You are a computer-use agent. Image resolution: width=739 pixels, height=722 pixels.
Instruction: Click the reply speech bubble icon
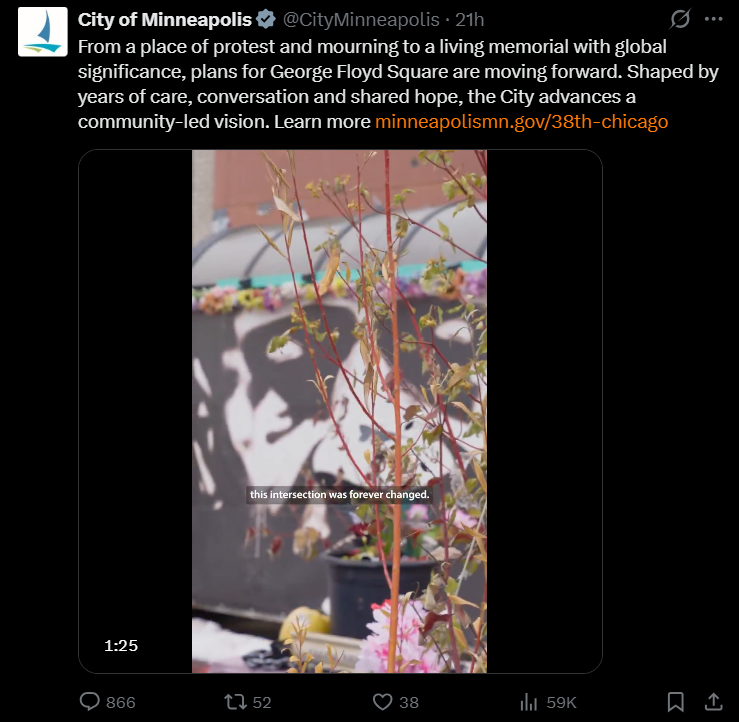(x=90, y=702)
